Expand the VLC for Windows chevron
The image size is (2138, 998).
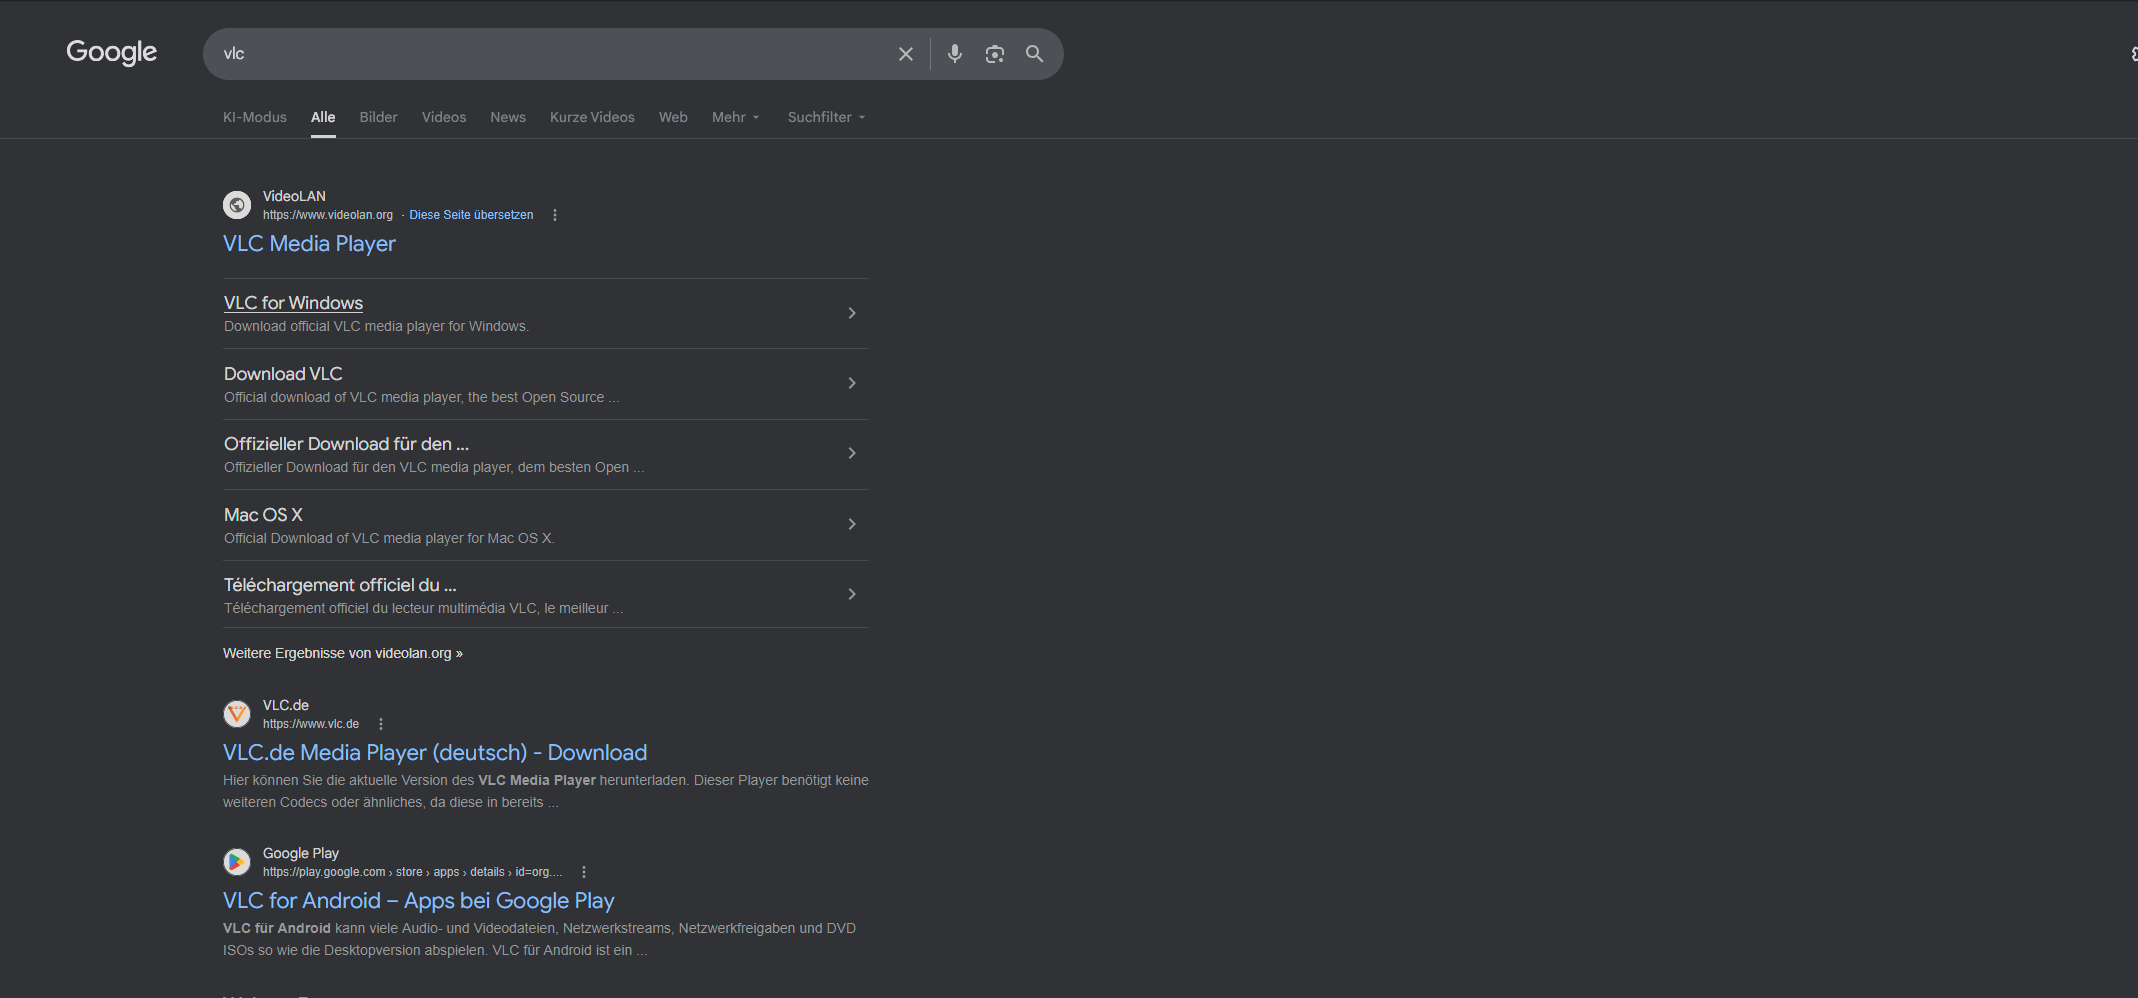coord(852,313)
